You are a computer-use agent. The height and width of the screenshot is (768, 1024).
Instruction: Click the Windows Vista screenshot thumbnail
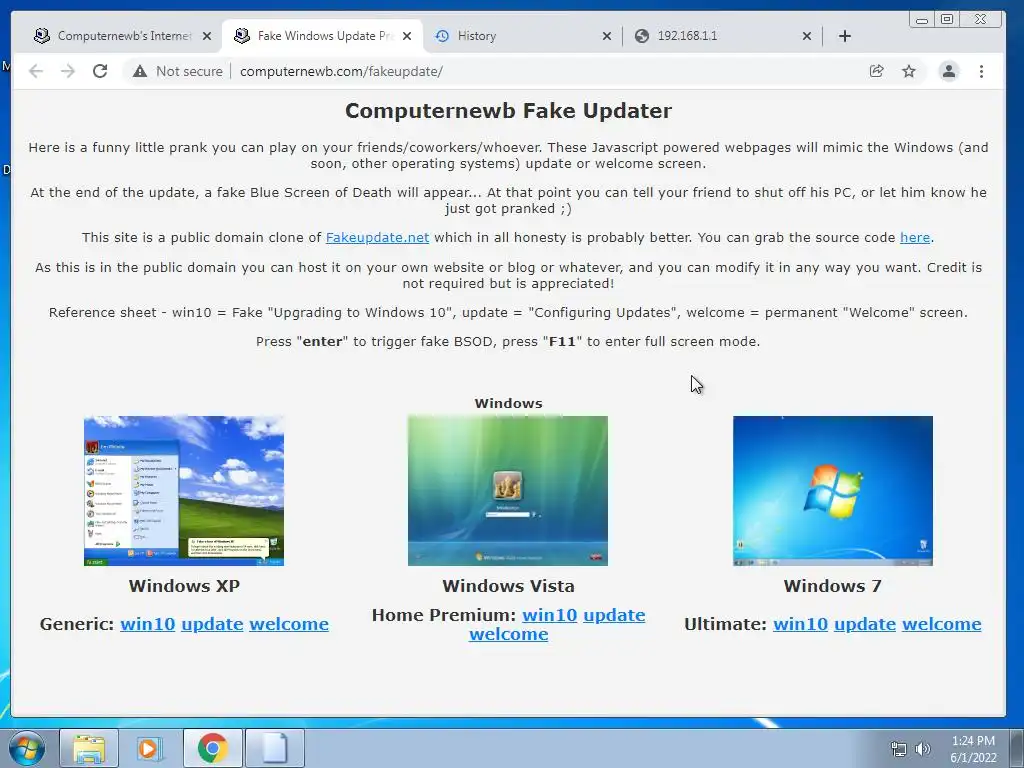pyautogui.click(x=507, y=490)
